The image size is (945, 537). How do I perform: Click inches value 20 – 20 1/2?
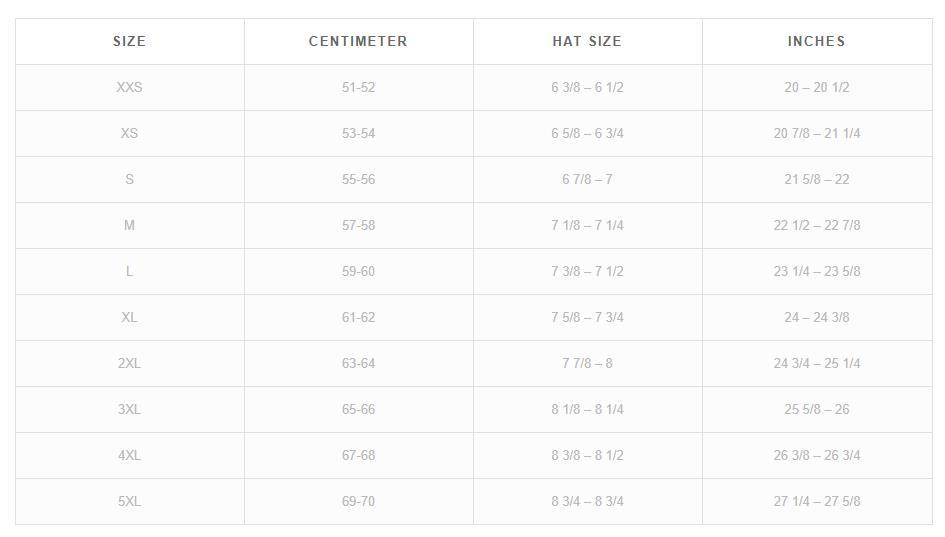[x=816, y=87]
